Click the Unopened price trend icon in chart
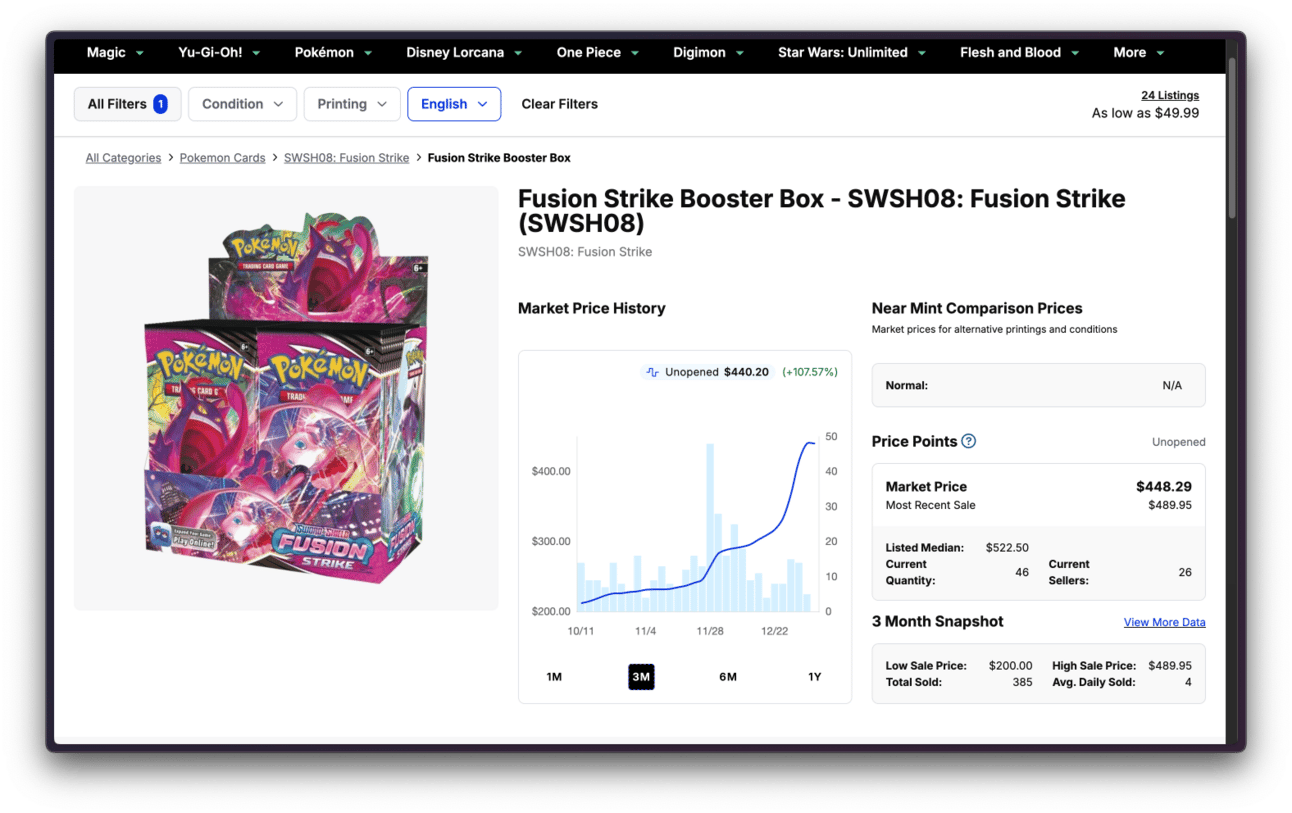Image resolution: width=1292 pixels, height=813 pixels. [653, 372]
